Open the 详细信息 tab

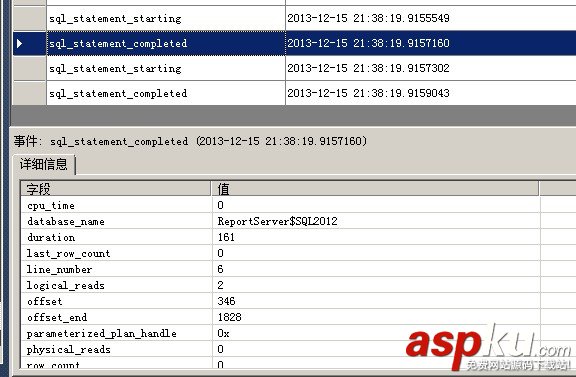click(44, 164)
